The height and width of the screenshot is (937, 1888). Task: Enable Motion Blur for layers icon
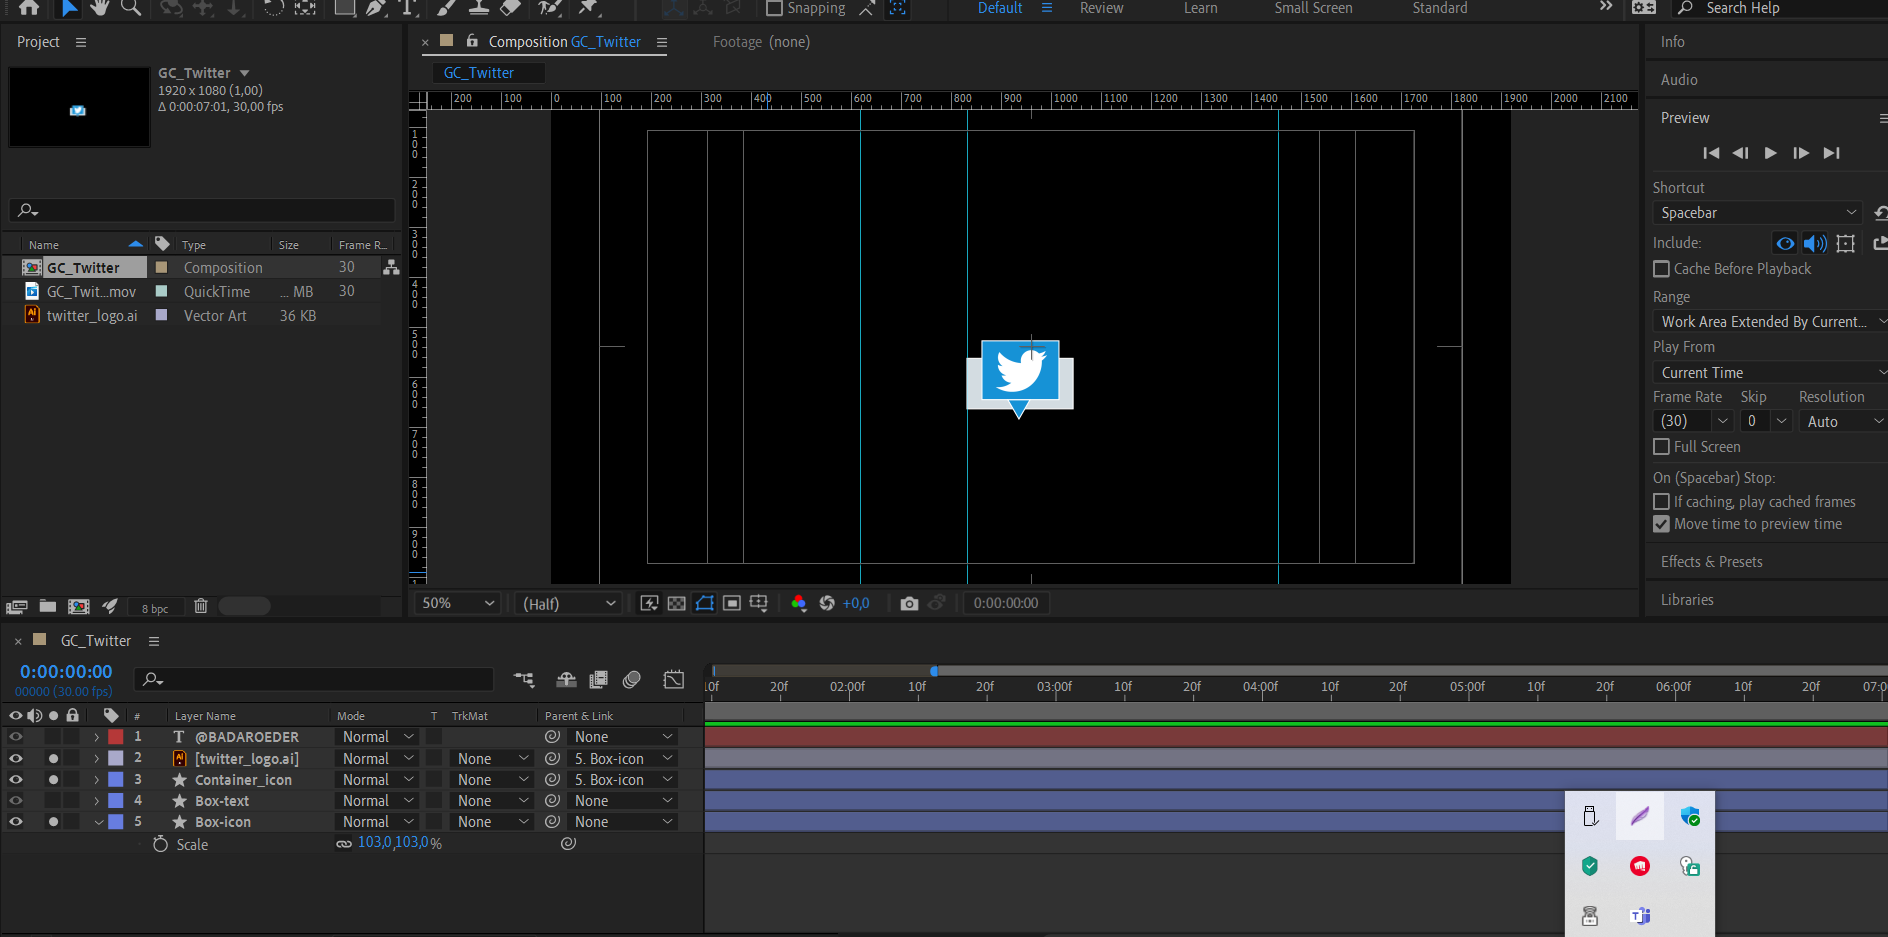pyautogui.click(x=632, y=680)
